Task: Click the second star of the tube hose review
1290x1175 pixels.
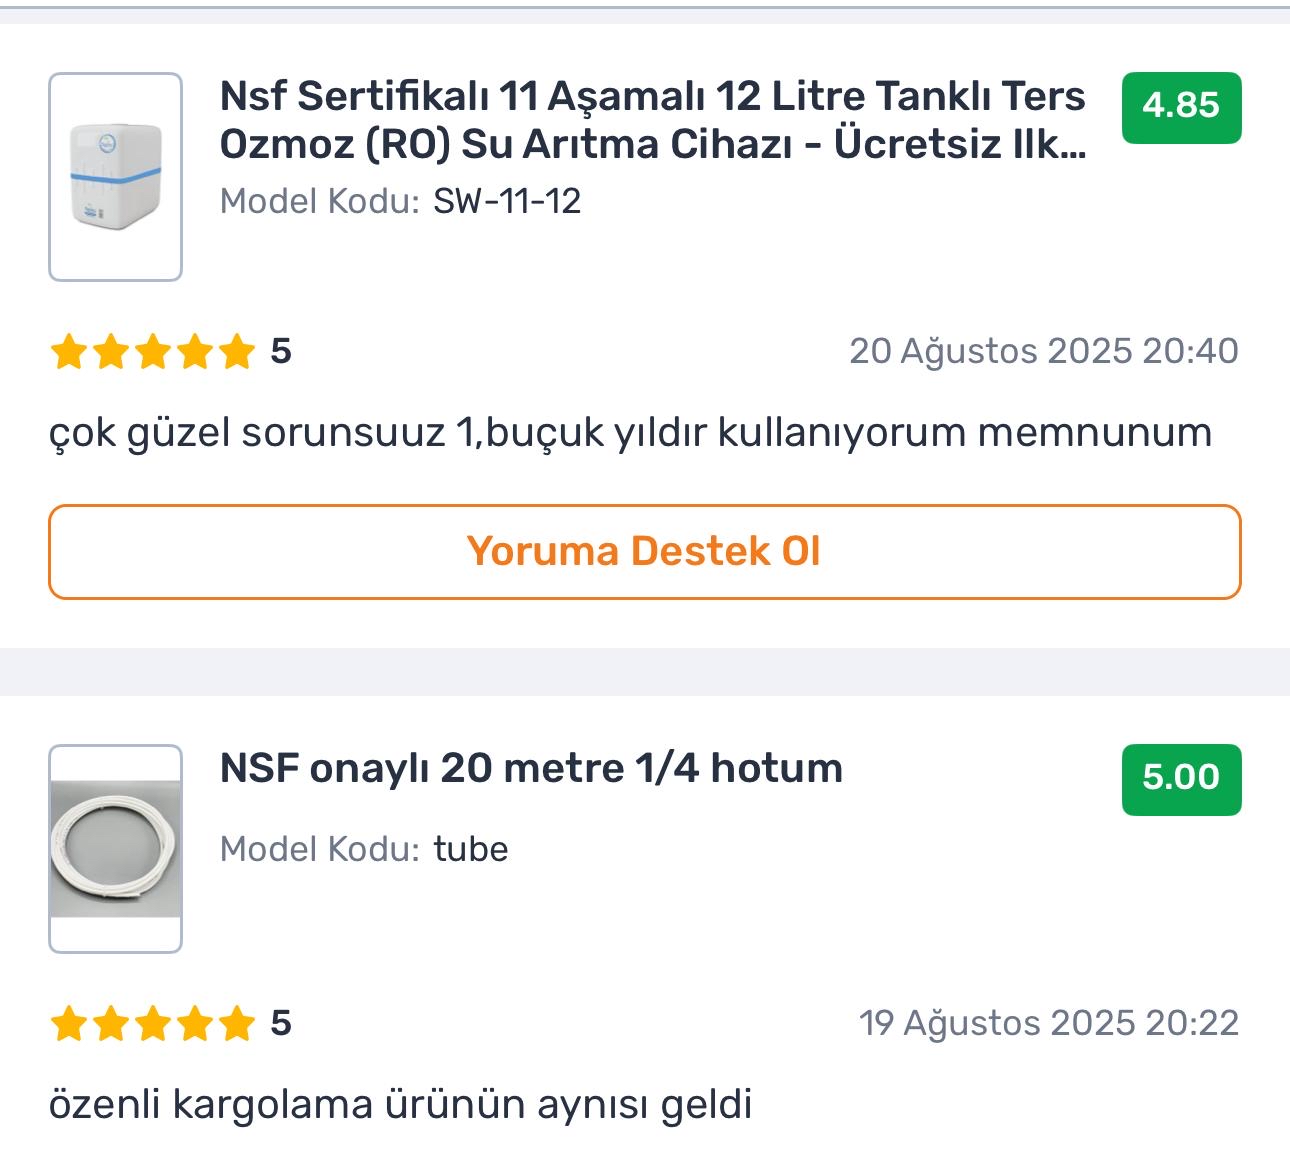Action: coord(111,1024)
